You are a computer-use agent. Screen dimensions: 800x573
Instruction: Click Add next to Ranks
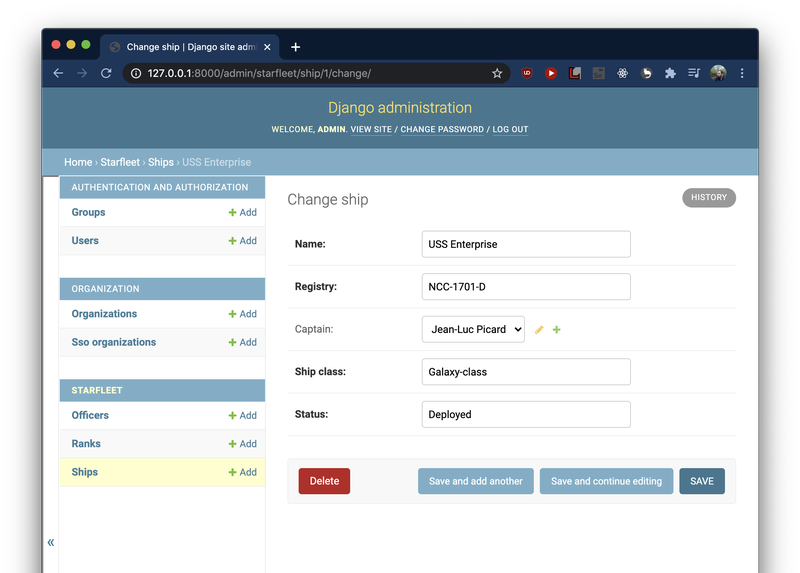coord(243,444)
